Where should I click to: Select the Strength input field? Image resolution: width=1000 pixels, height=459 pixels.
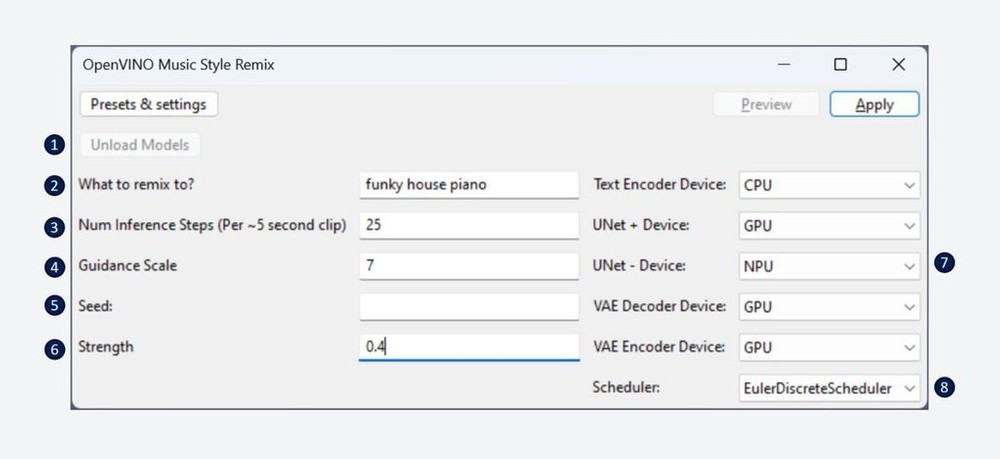(468, 347)
